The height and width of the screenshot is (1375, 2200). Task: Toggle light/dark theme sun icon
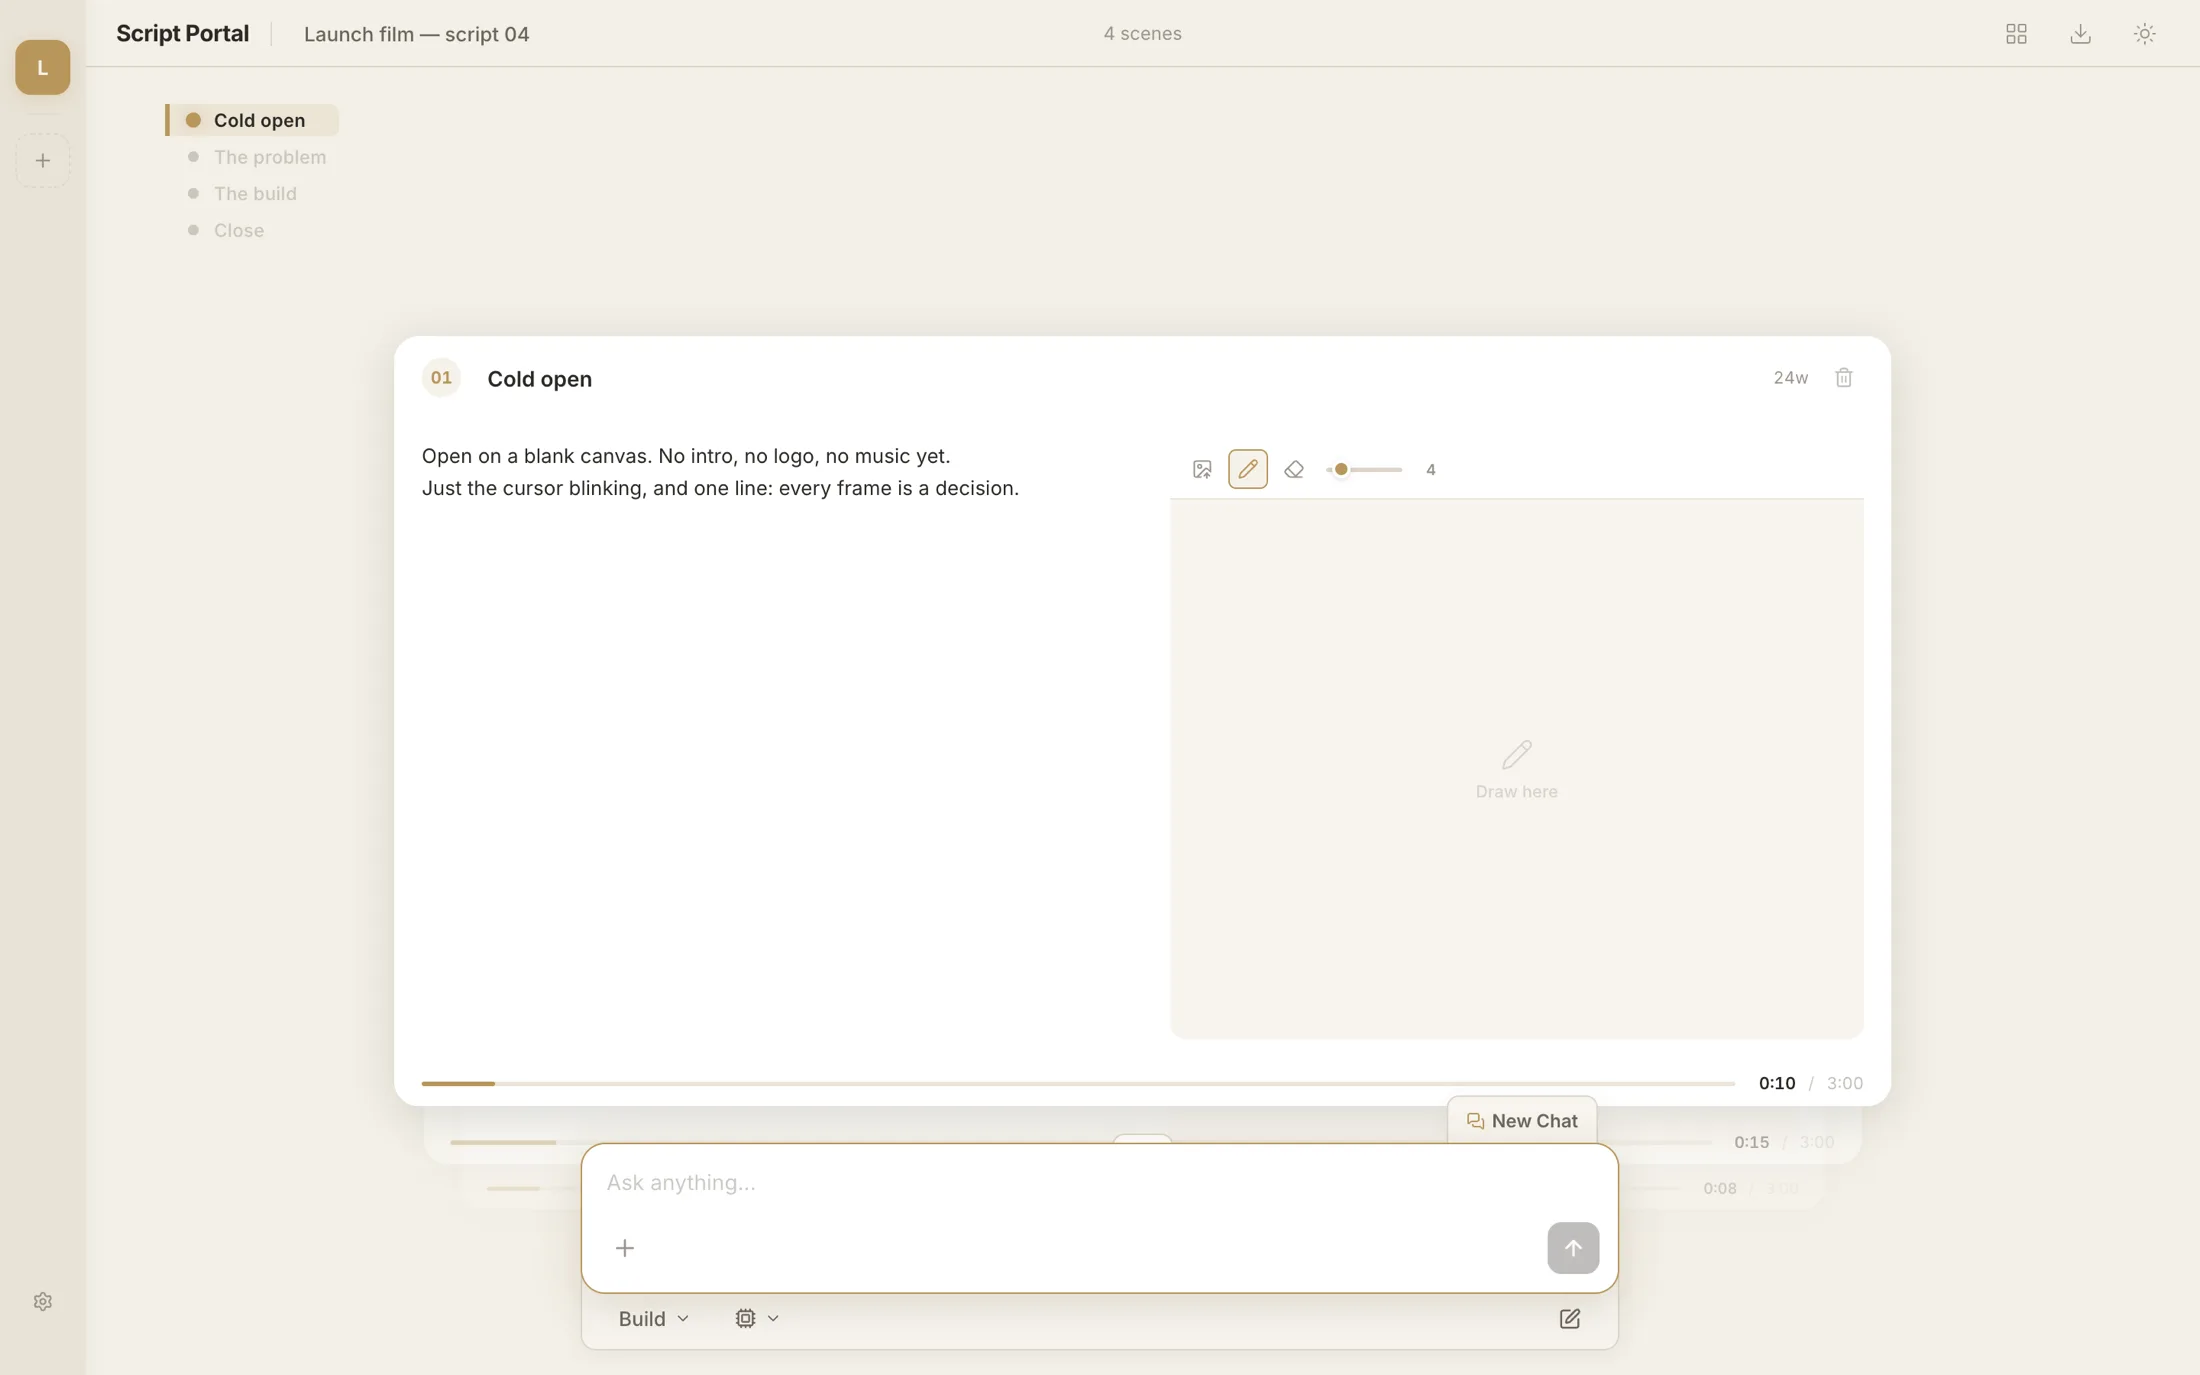point(2144,33)
